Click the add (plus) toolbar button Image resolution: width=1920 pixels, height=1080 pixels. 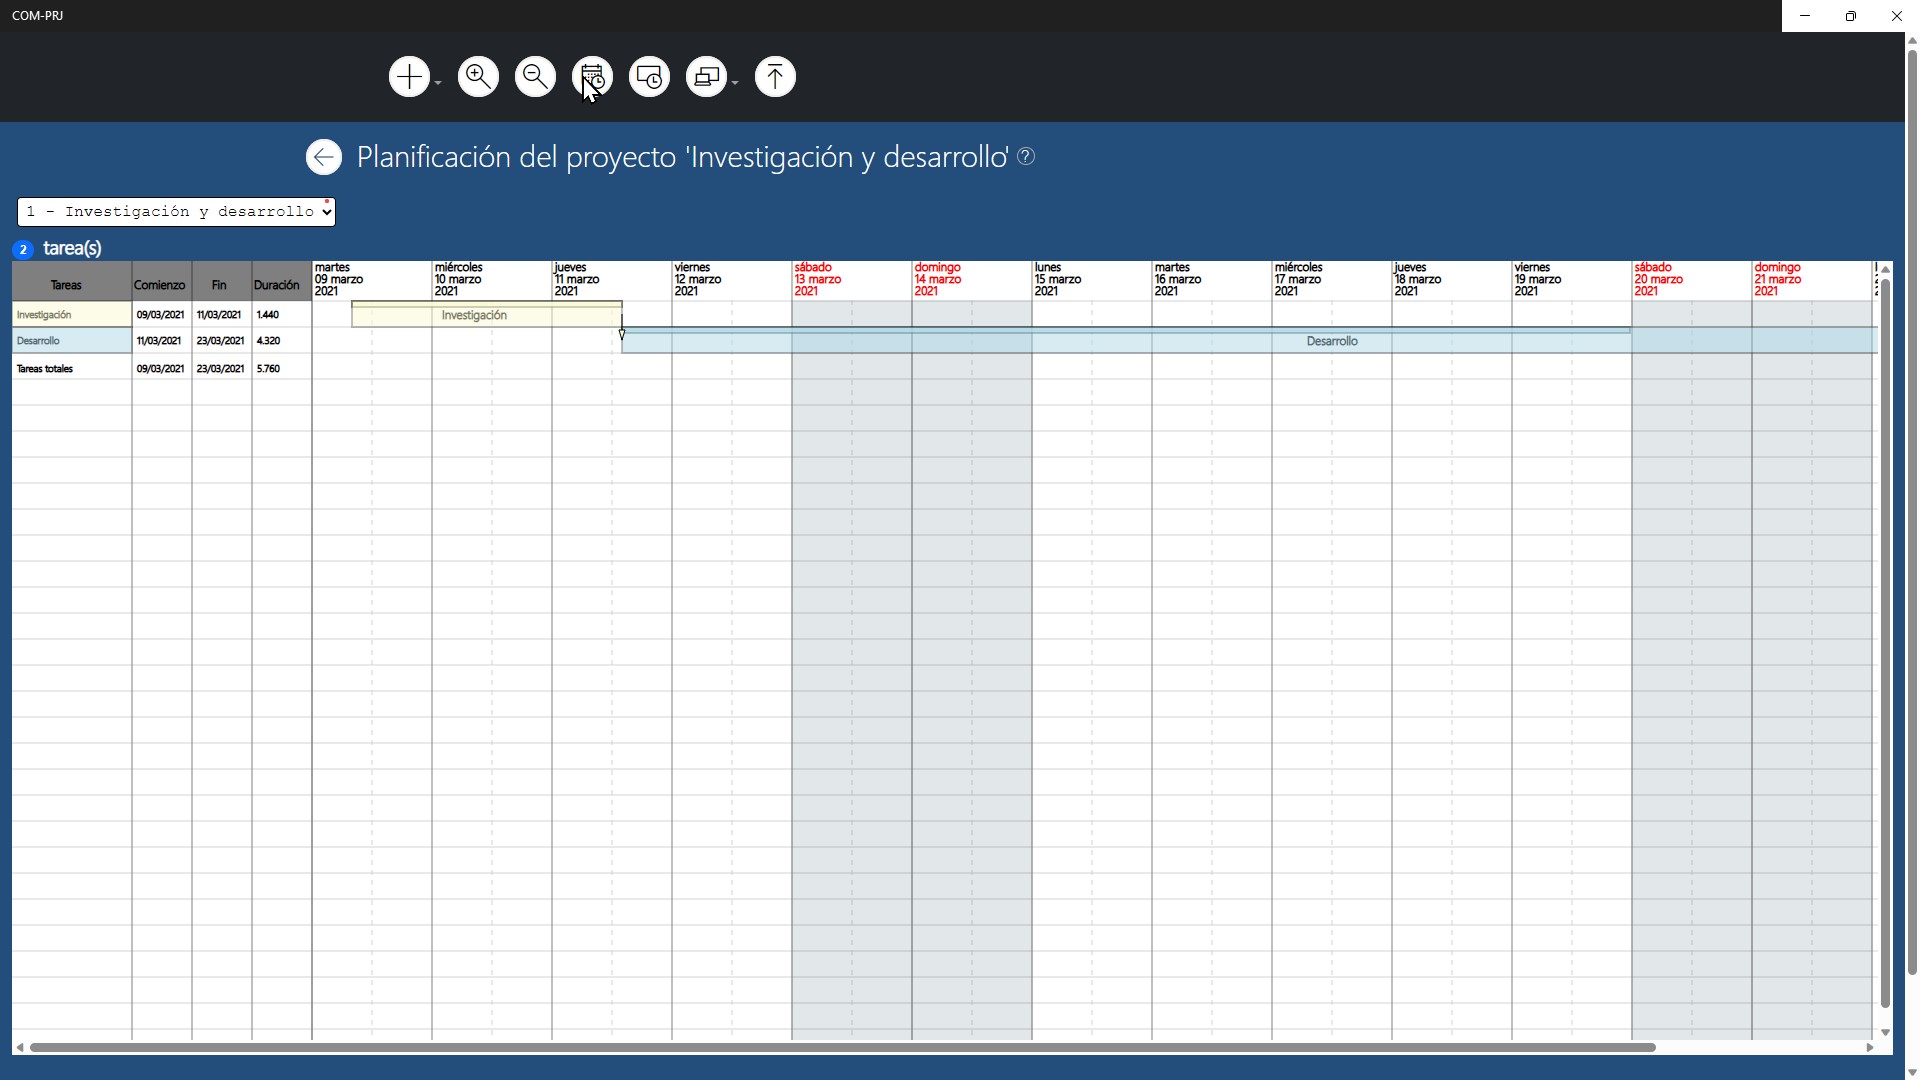[408, 77]
